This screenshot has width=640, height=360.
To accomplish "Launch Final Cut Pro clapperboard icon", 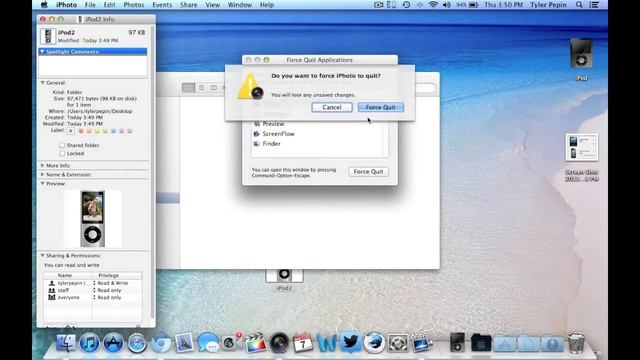I will click(x=256, y=342).
